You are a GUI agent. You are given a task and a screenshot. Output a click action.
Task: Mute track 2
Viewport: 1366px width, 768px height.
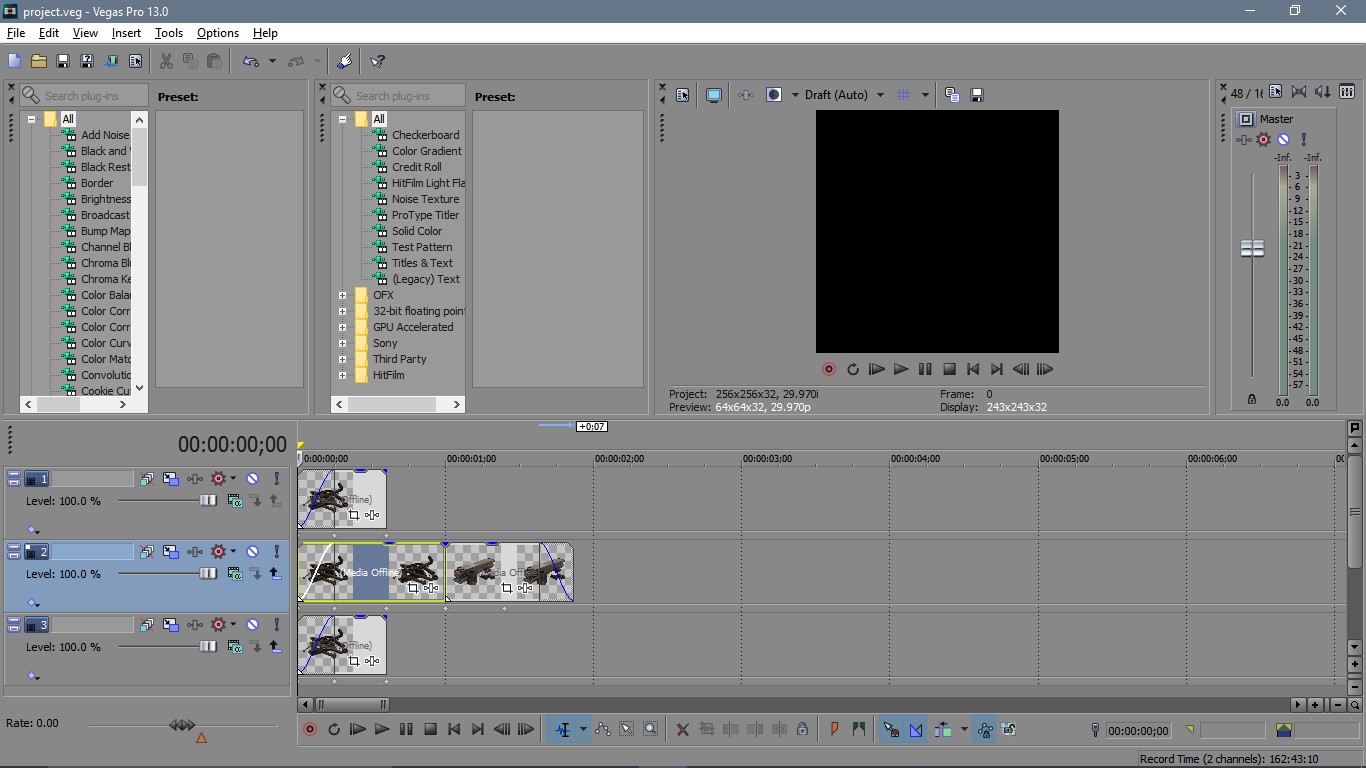tap(253, 551)
